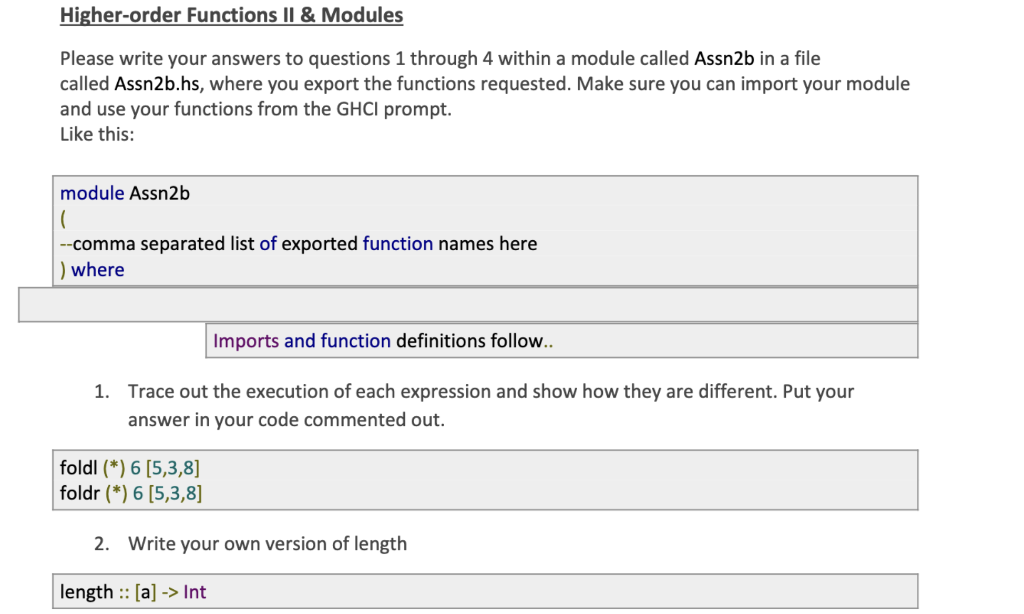Click the purple word 'Imports'
Viewport: 1024px width, 614px height.
point(246,341)
